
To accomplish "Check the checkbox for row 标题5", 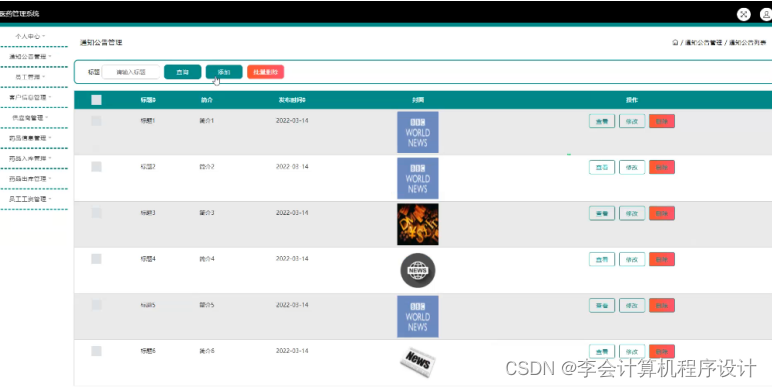I will [96, 305].
